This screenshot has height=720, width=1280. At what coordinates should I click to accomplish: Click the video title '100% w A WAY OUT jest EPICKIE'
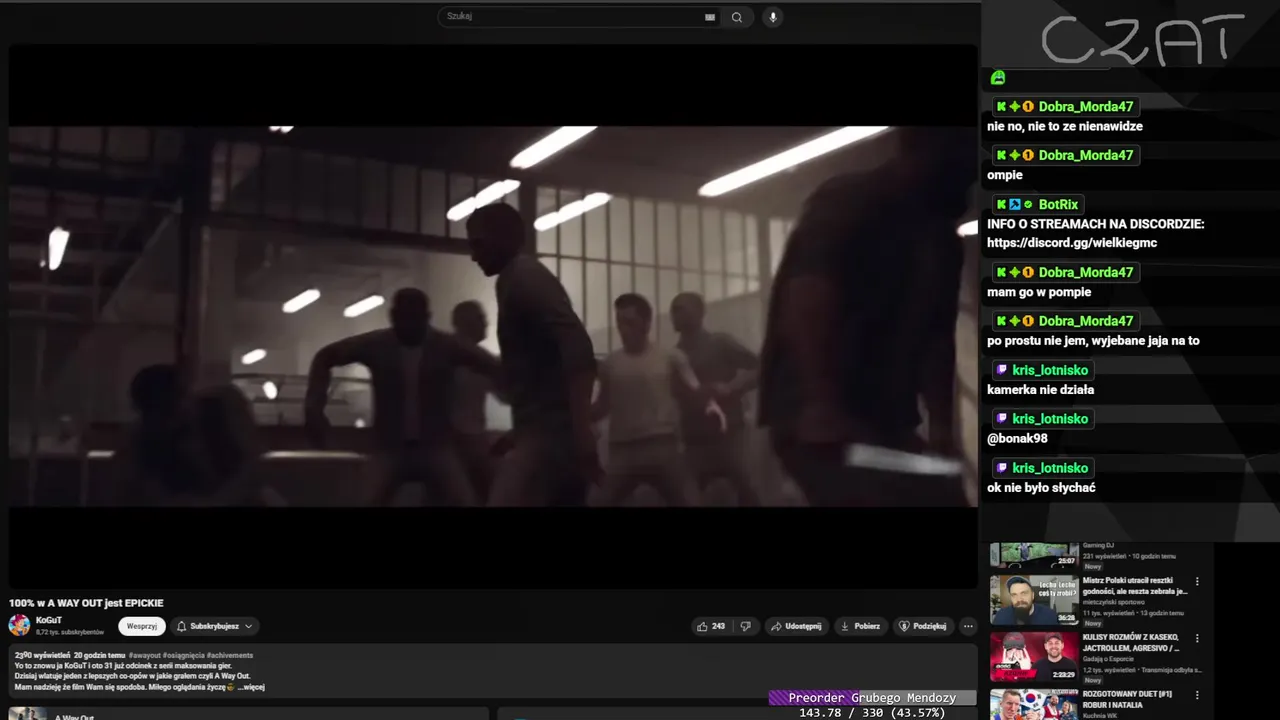[x=86, y=603]
